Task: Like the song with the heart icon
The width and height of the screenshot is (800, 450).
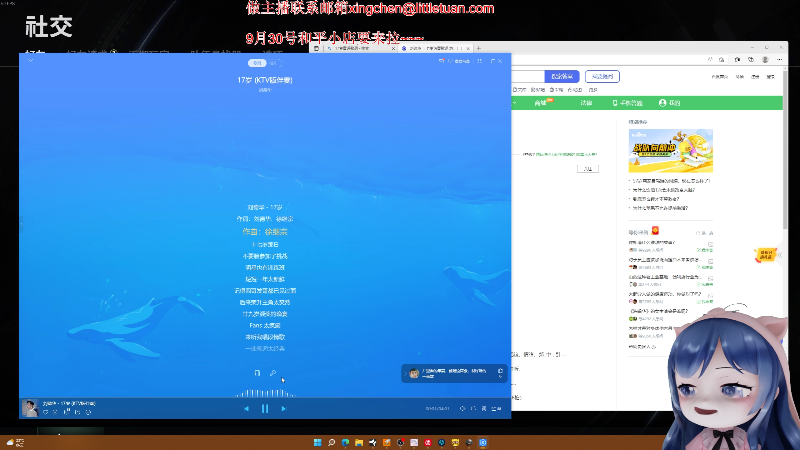Action: tap(45, 412)
